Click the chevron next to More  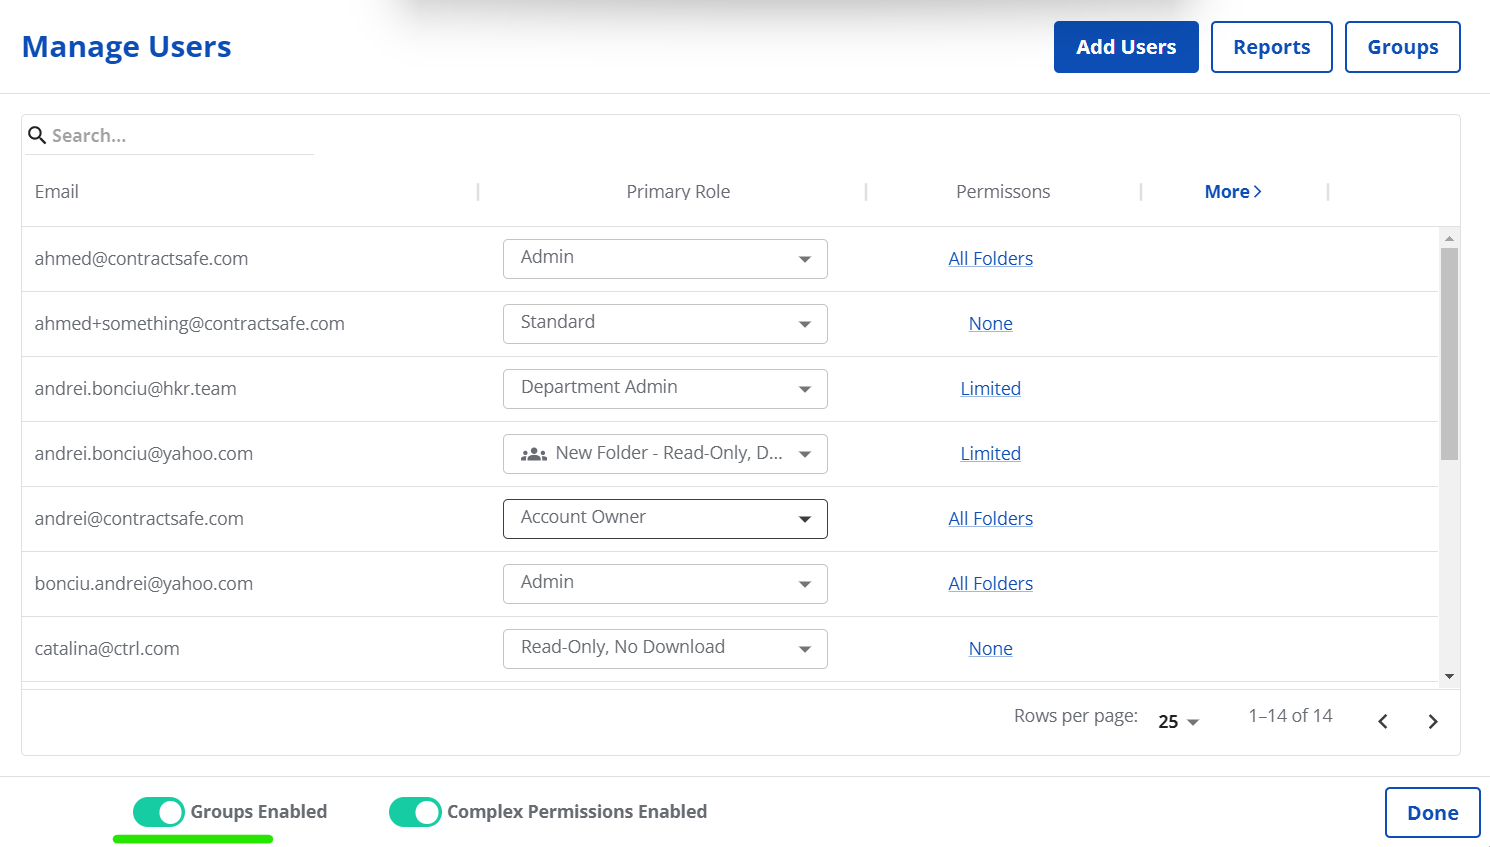pos(1258,191)
